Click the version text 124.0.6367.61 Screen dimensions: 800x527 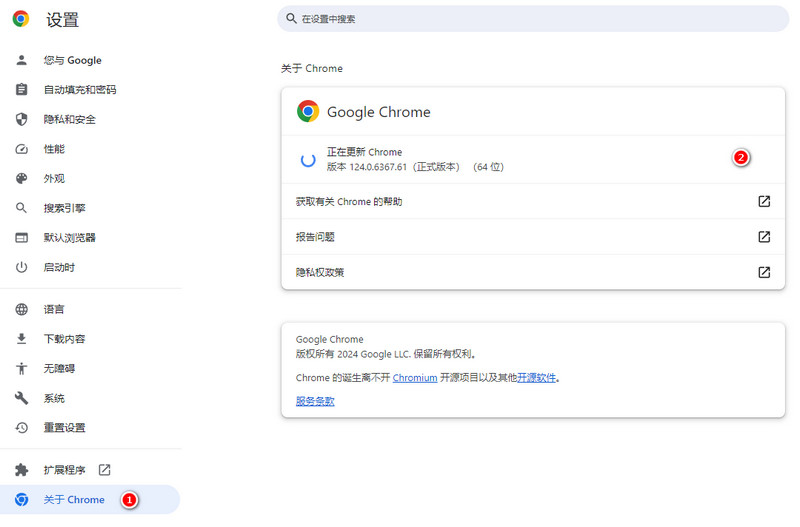(378, 167)
